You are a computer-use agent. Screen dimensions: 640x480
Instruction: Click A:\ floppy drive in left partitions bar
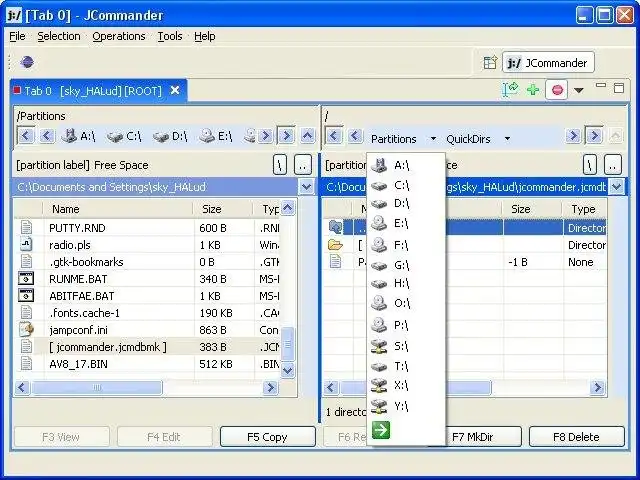pos(78,136)
